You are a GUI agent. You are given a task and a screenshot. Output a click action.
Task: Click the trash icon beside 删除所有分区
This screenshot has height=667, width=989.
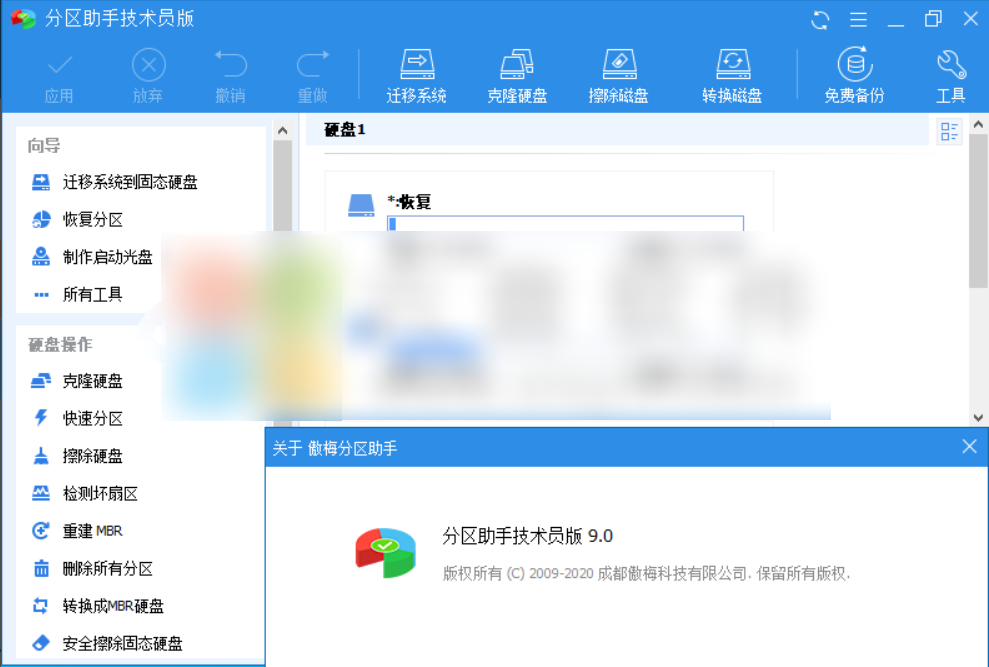(41, 569)
